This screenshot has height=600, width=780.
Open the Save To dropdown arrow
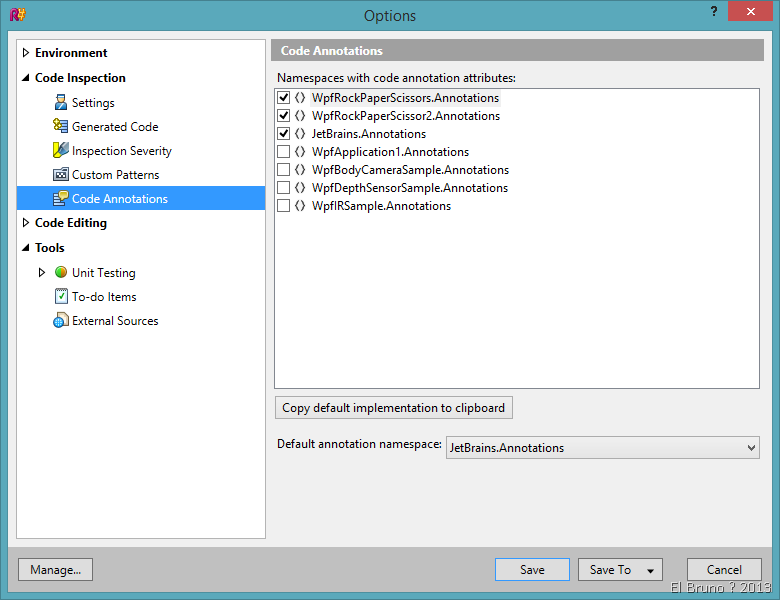click(x=650, y=570)
